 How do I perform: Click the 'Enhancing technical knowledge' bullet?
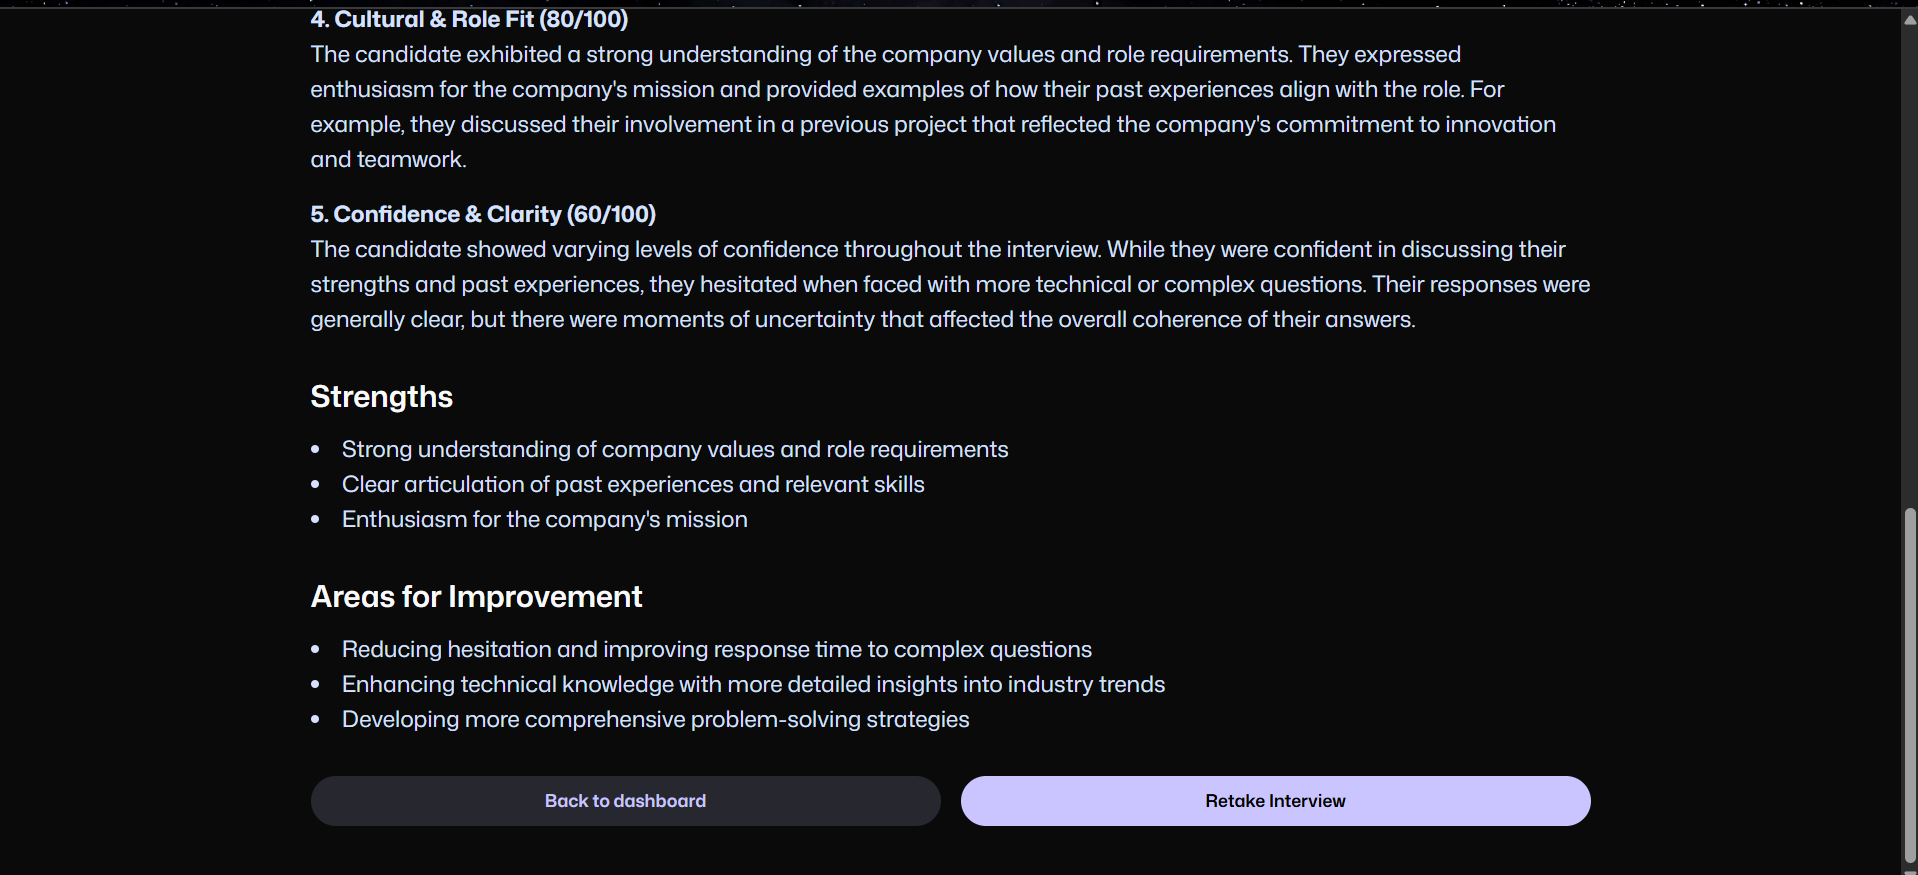click(753, 685)
